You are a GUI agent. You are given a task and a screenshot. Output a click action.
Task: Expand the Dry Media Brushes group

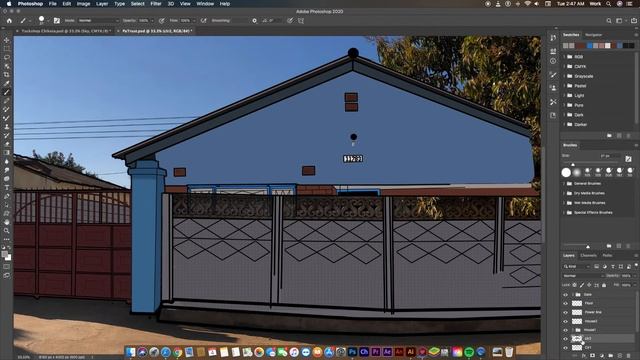pos(564,193)
